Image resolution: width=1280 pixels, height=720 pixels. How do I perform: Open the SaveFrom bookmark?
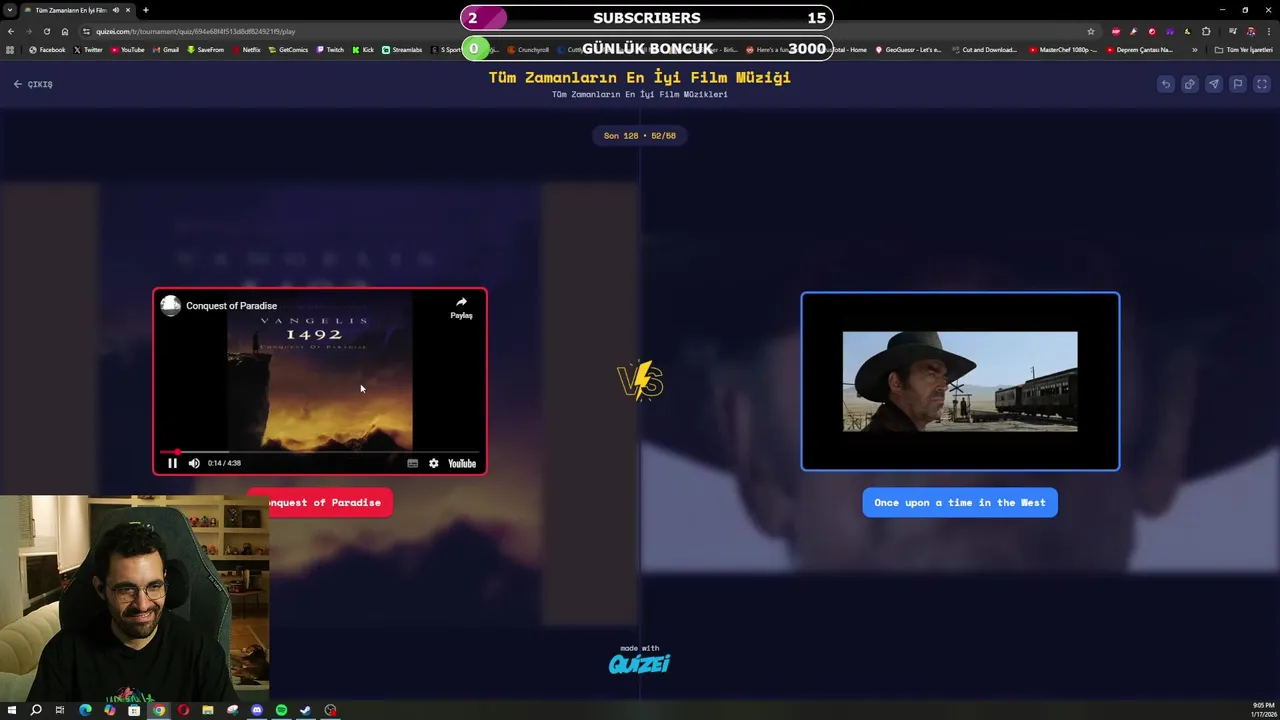(x=205, y=49)
